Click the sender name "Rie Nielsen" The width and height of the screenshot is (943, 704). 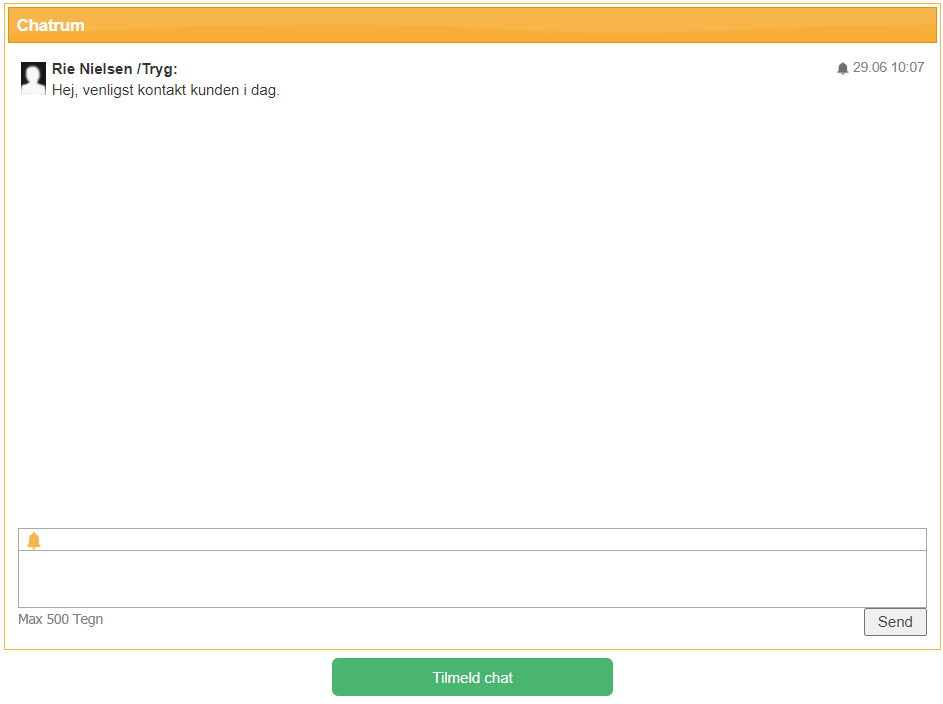(92, 69)
